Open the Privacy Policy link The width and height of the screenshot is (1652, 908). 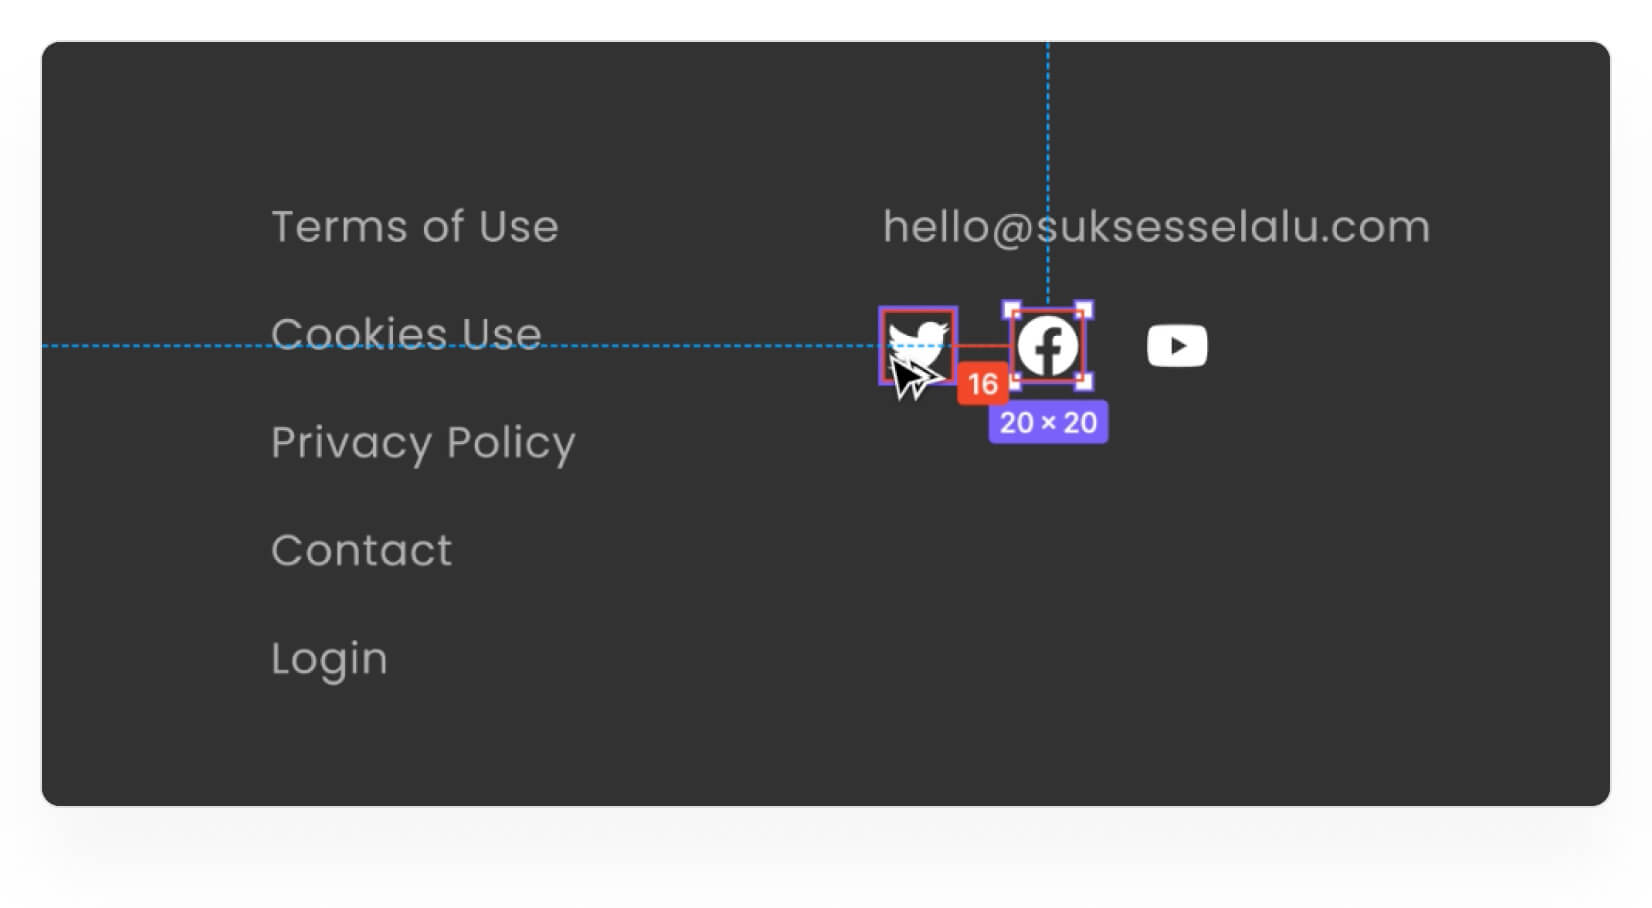click(423, 442)
